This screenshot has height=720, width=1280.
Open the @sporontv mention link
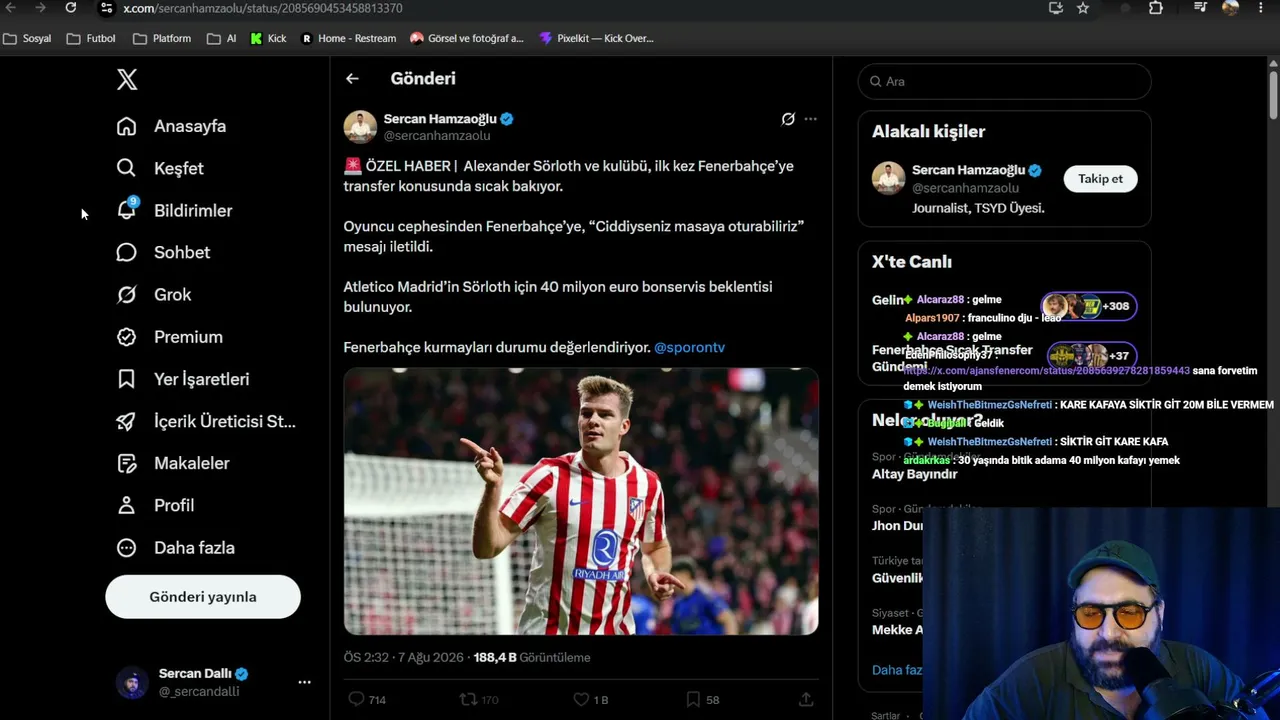689,347
